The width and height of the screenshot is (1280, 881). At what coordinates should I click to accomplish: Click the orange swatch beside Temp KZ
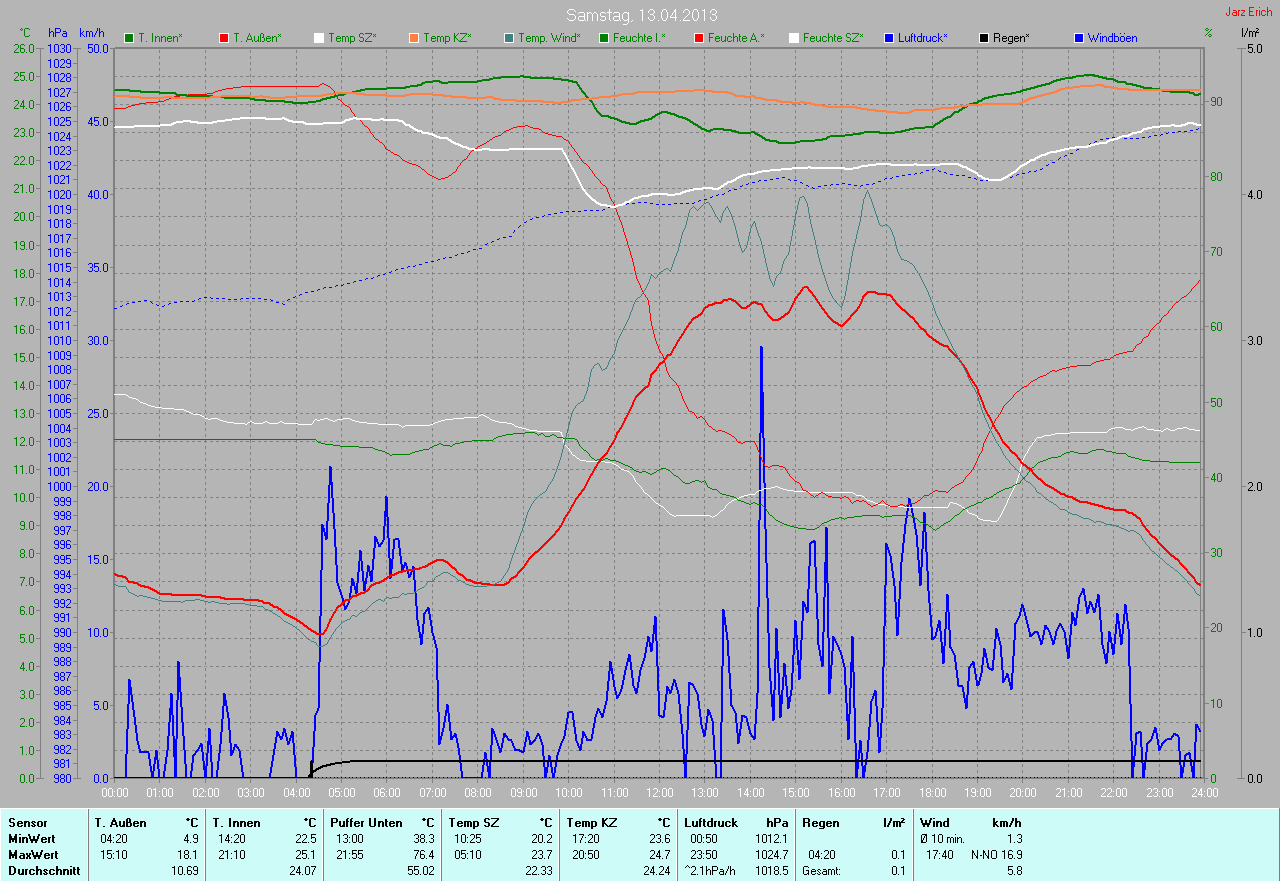coord(414,38)
